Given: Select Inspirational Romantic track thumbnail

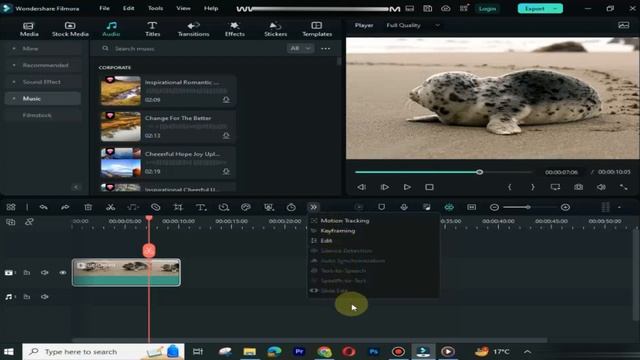Looking at the screenshot, I should [121, 91].
